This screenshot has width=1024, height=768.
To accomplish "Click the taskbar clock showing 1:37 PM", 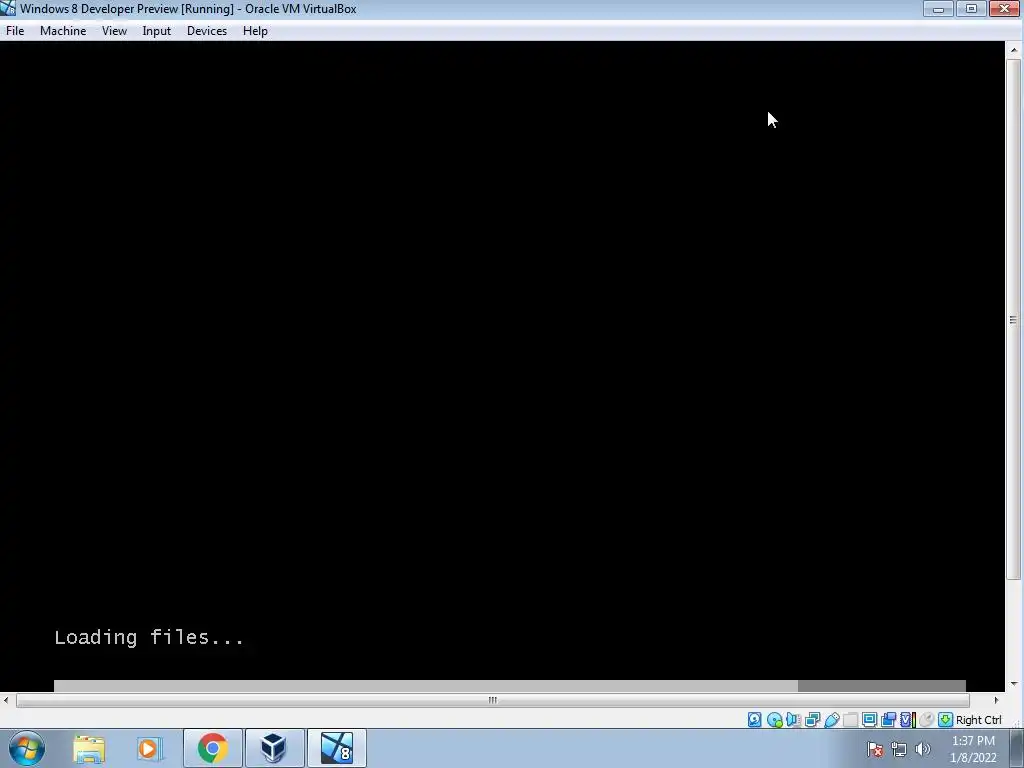I will (973, 749).
